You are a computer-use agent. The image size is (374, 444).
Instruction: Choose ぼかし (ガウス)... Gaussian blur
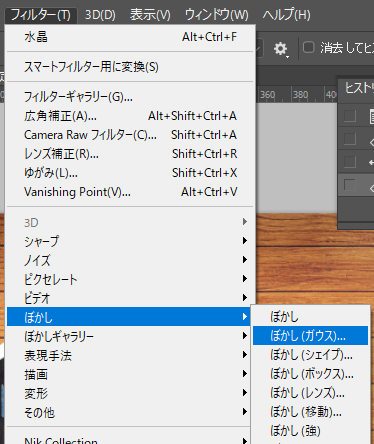(310, 336)
